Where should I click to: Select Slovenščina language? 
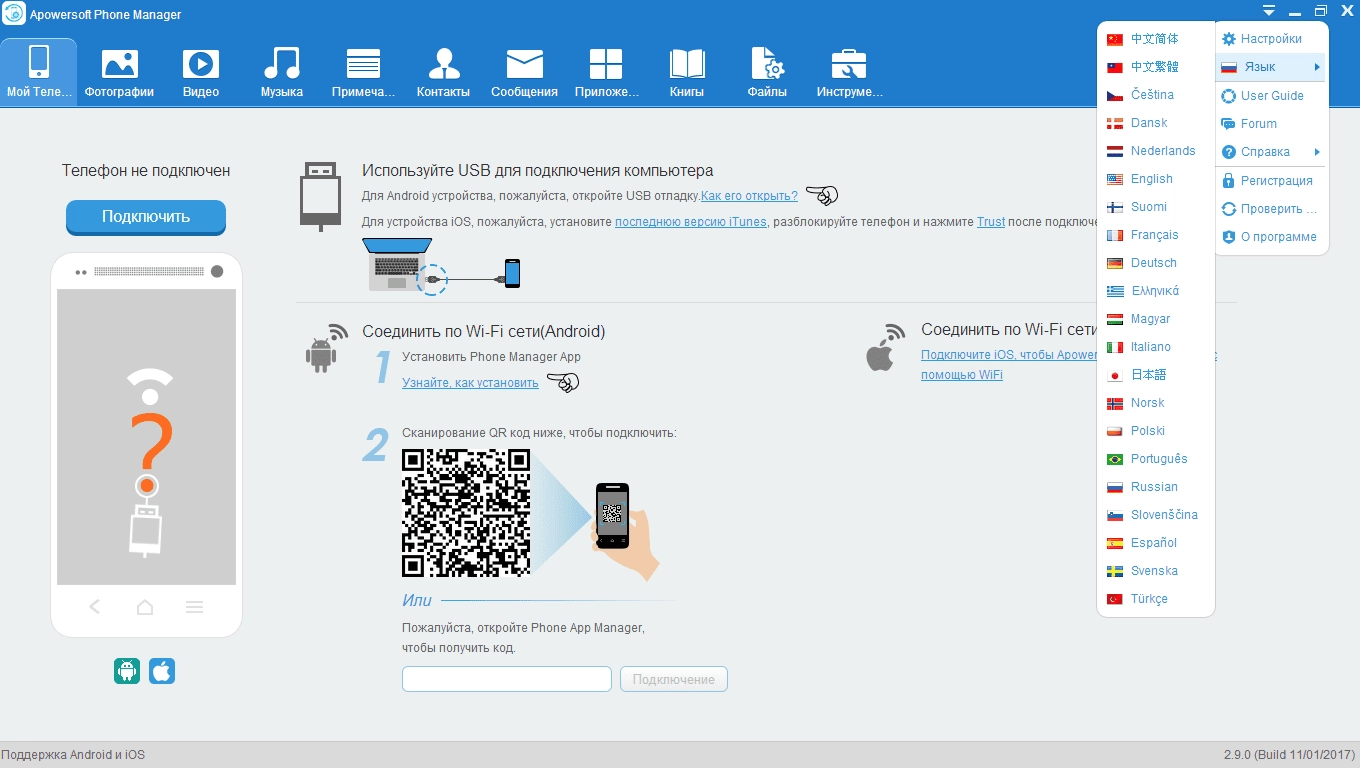1155,515
